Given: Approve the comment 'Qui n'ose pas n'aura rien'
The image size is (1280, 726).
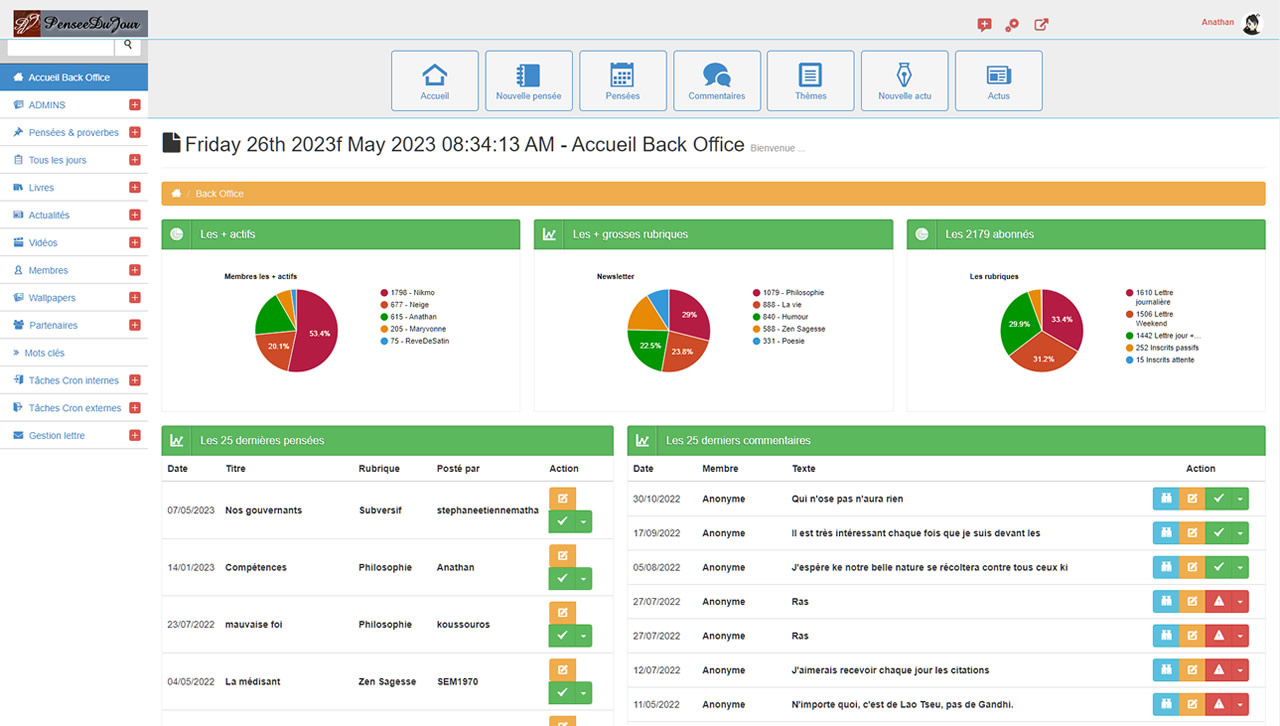Looking at the screenshot, I should pos(1218,499).
